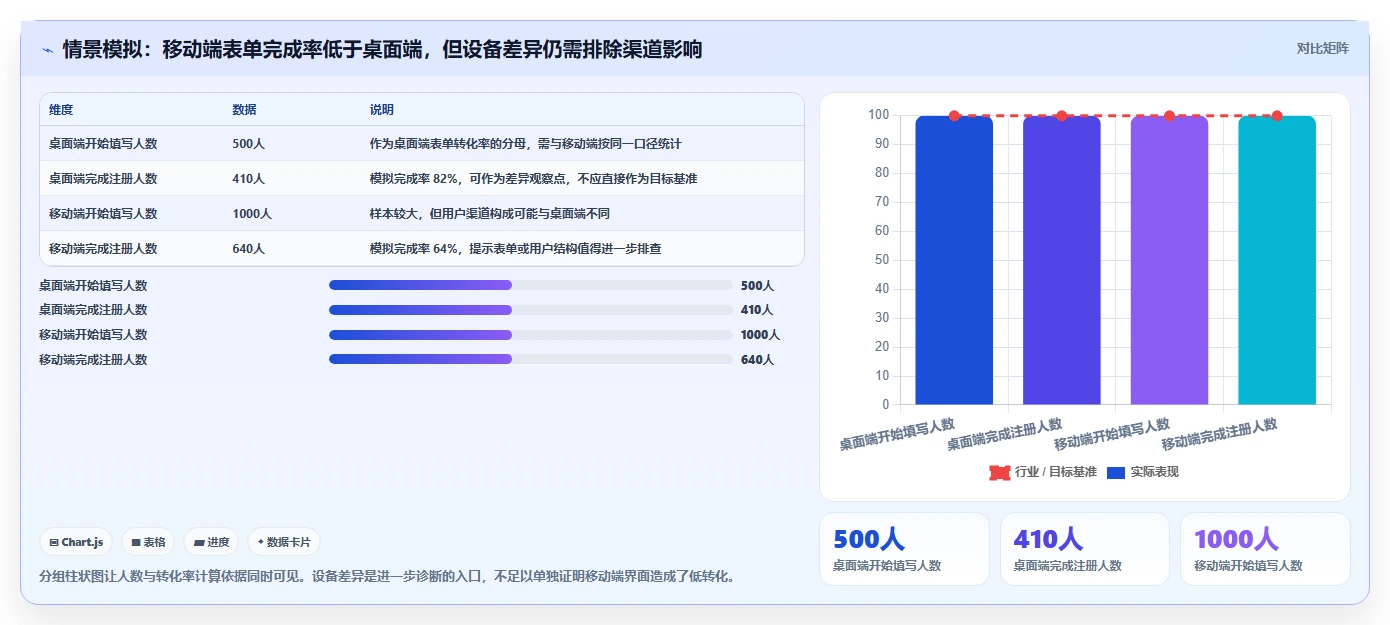Click the 640人 value beside the progress bar
Screen dimensions: 1390x625
757,359
